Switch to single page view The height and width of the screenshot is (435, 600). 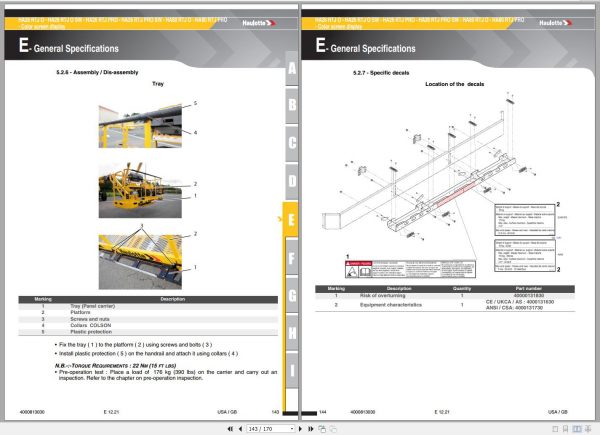click(x=555, y=429)
